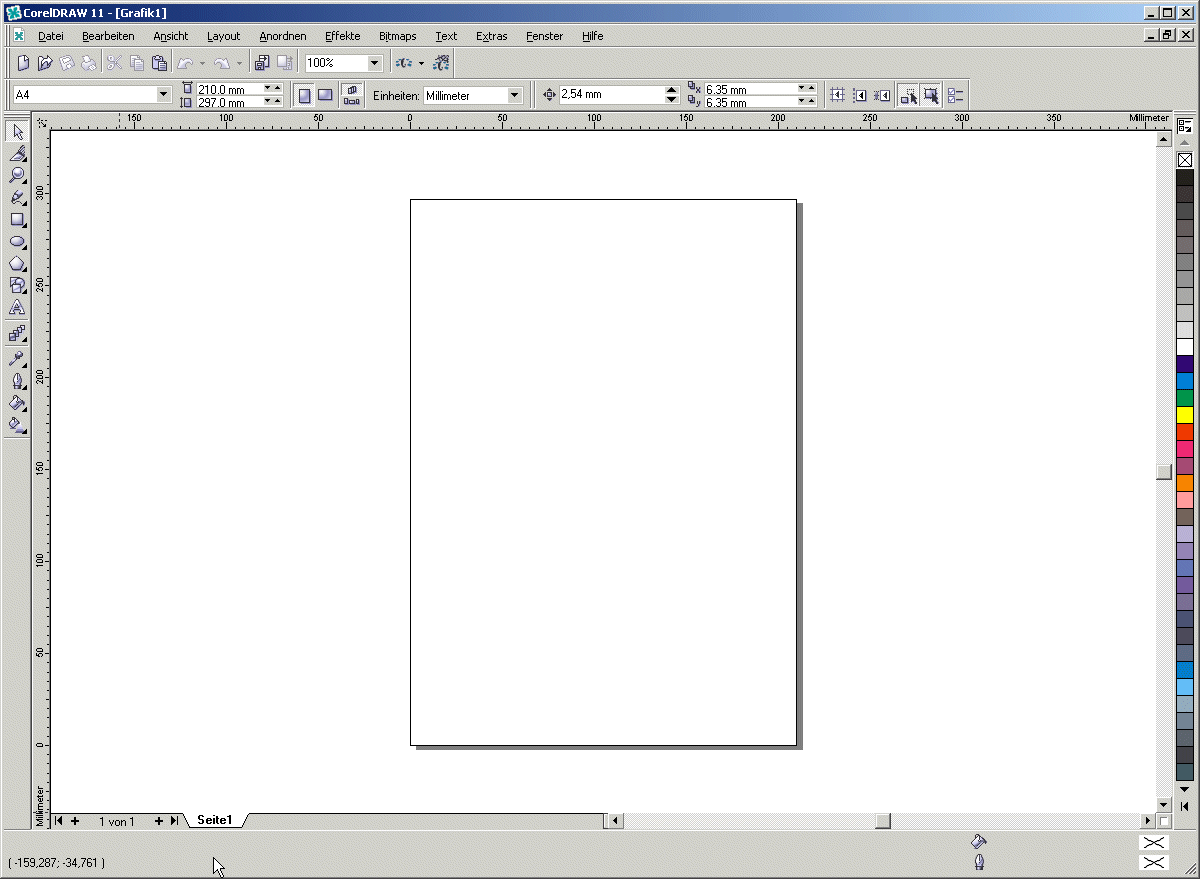
Task: Toggle draw complex objects when moving
Action: (908, 95)
